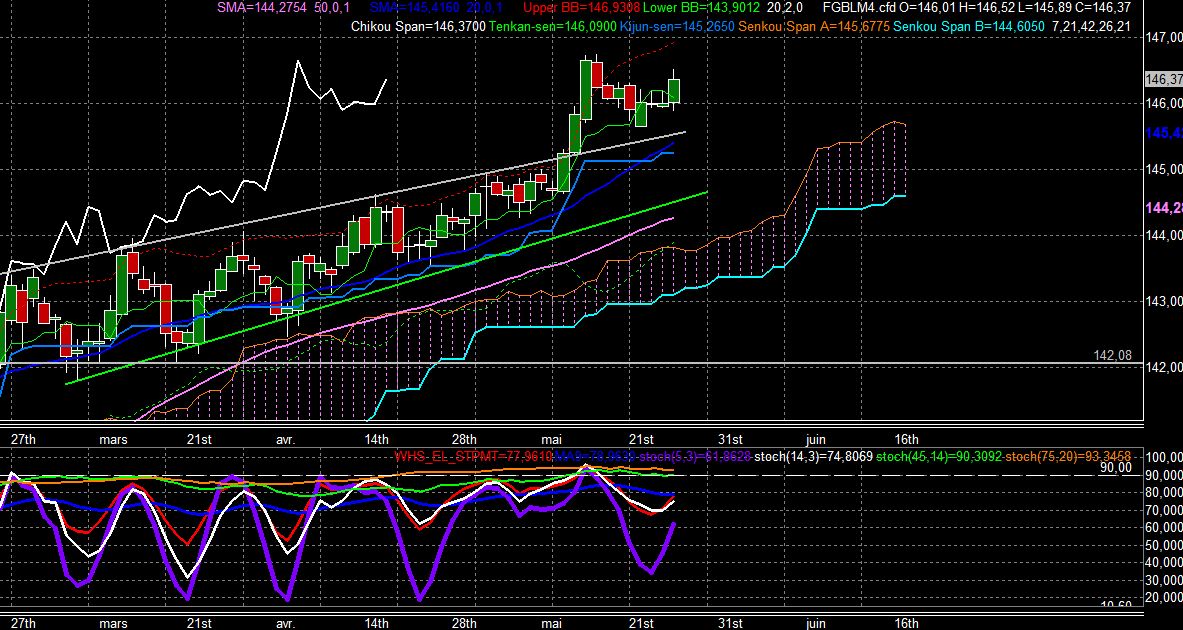1183x630 pixels.
Task: Click the pink SMA price marker on axis
Action: [1164, 208]
